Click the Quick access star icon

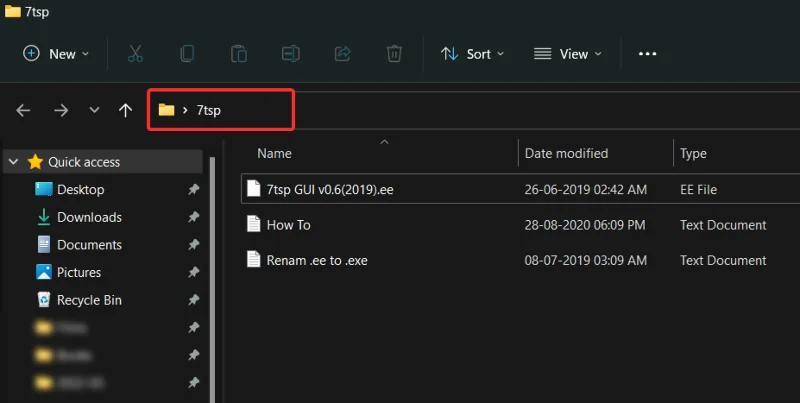[x=35, y=162]
